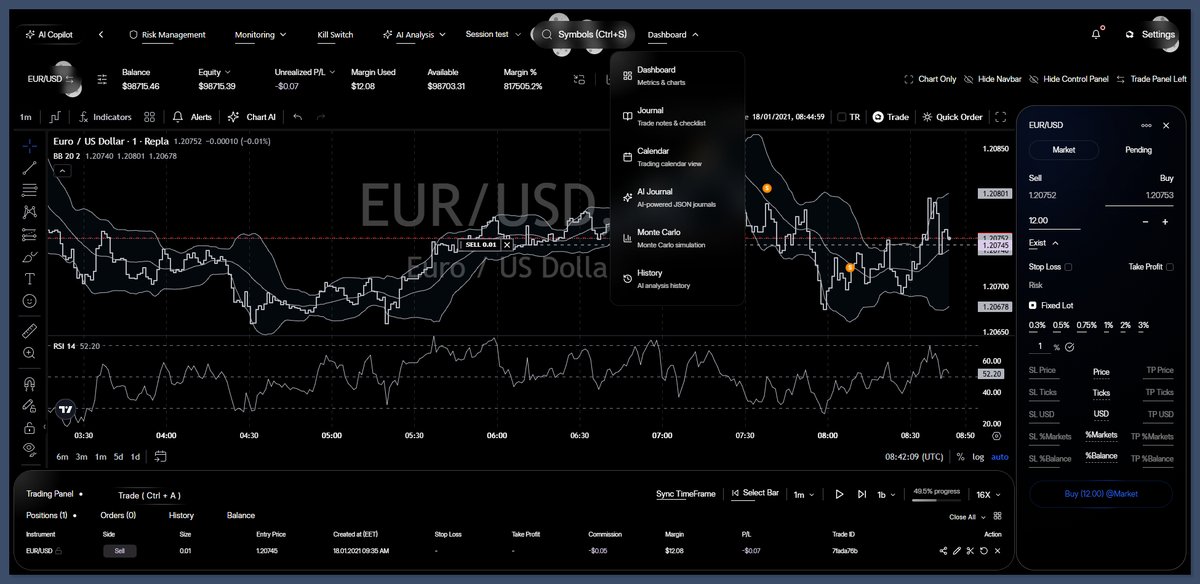Undo last chart action
Screen dimensions: 1200x584
pyautogui.click(x=298, y=117)
